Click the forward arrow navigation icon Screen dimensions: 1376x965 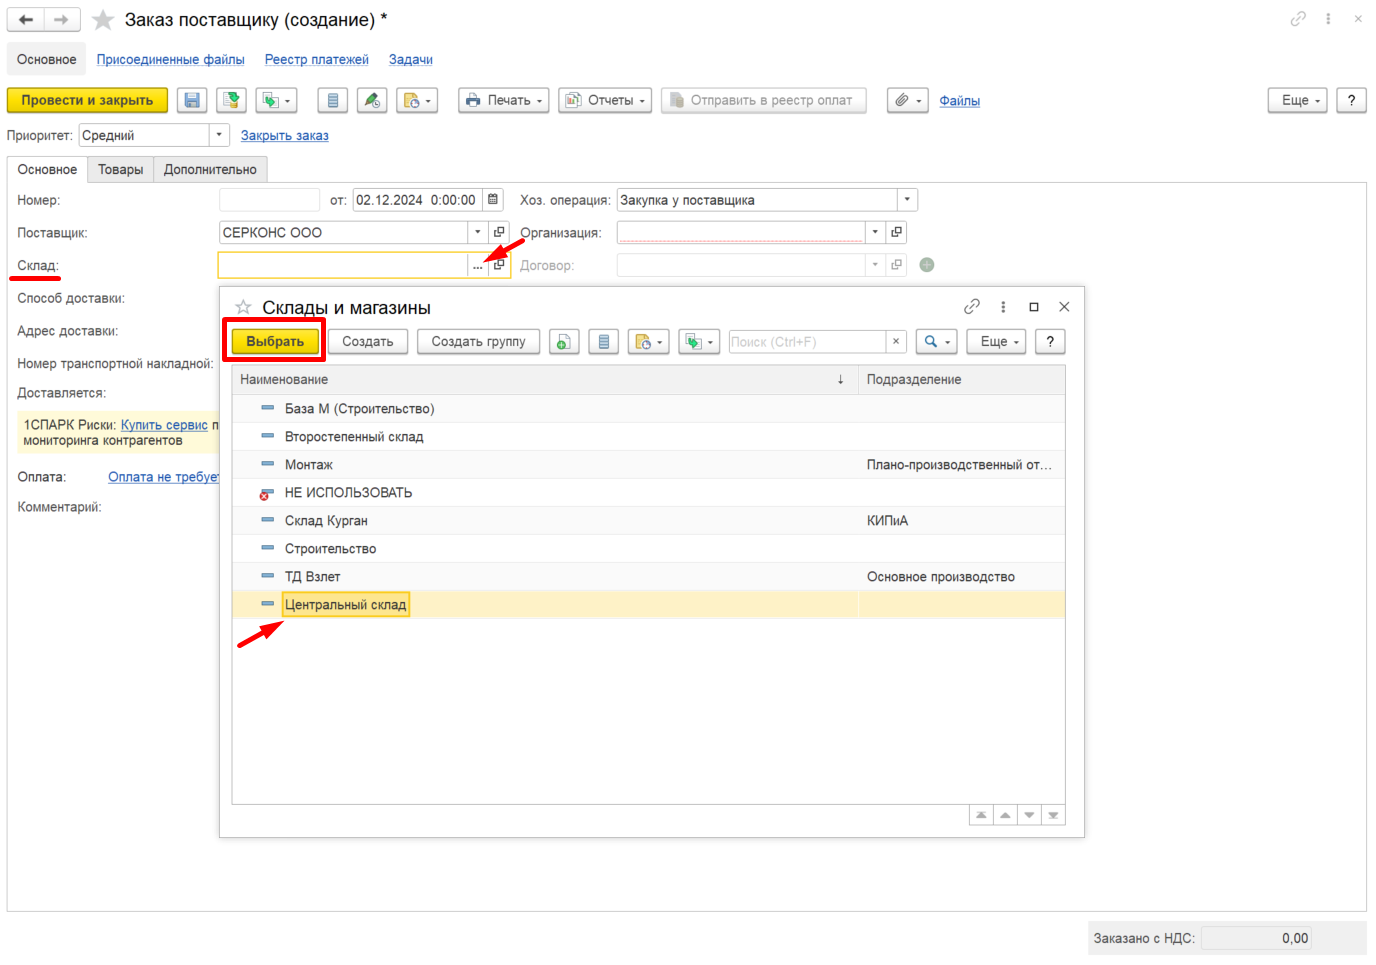pos(61,20)
